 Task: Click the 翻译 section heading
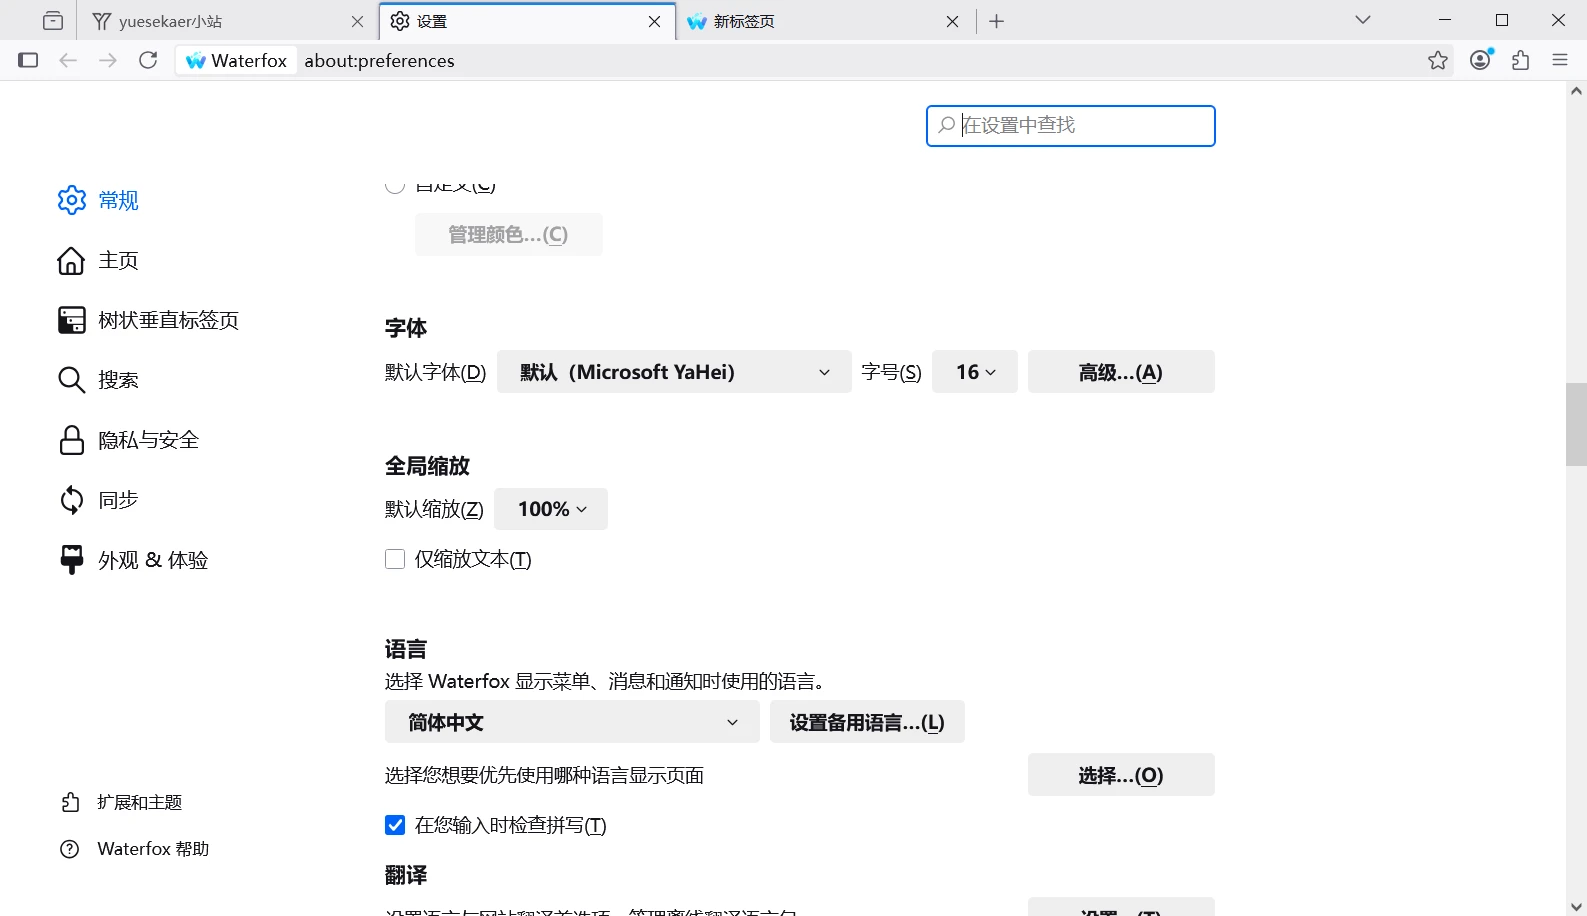tap(406, 875)
